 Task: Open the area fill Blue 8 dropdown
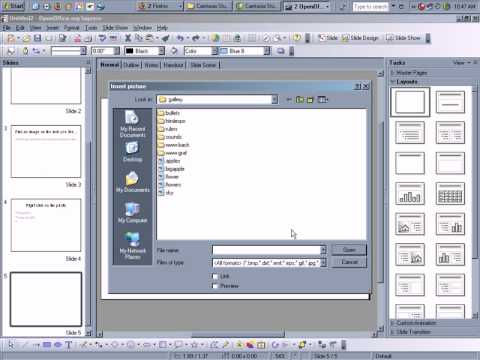(x=267, y=51)
